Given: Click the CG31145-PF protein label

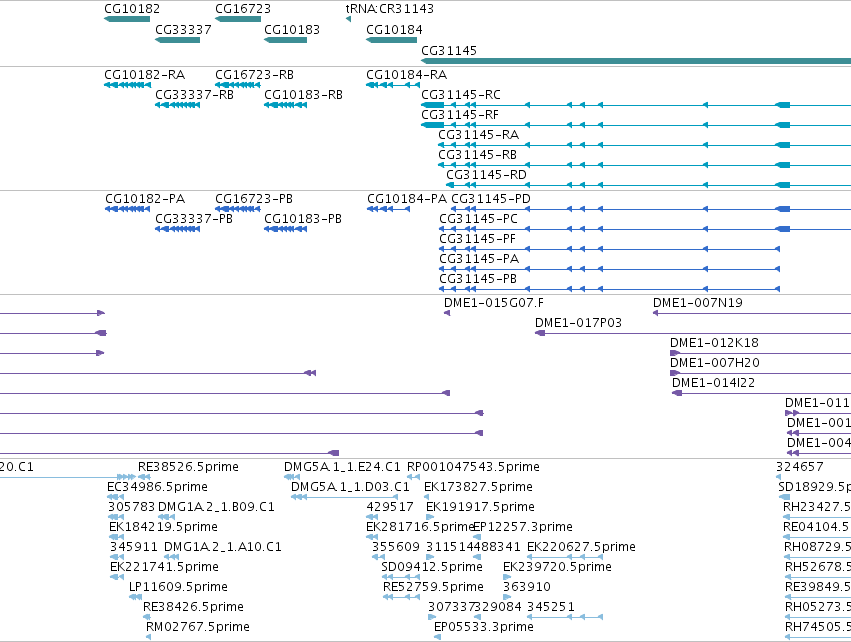Looking at the screenshot, I should 478,239.
